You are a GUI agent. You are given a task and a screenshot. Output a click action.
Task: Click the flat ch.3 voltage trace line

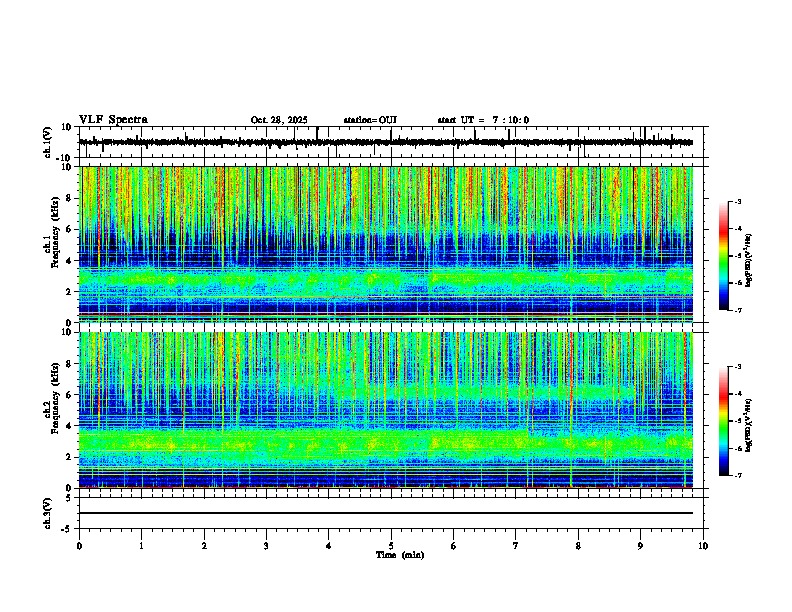[x=386, y=513]
